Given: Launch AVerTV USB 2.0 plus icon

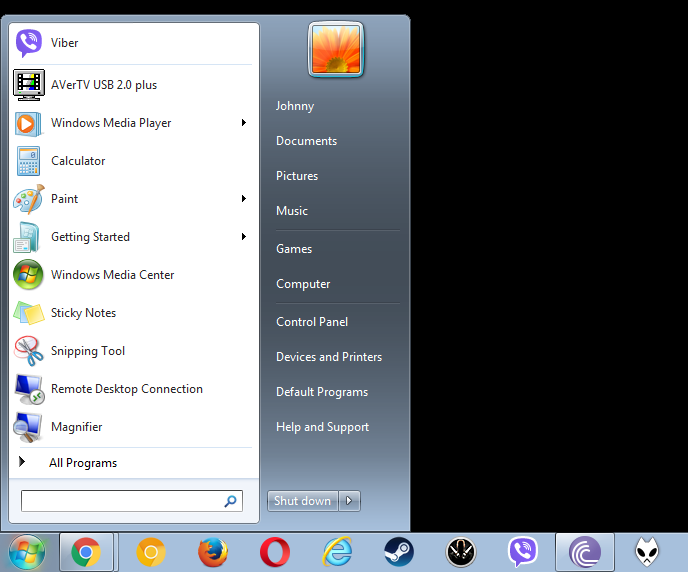Looking at the screenshot, I should (29, 85).
